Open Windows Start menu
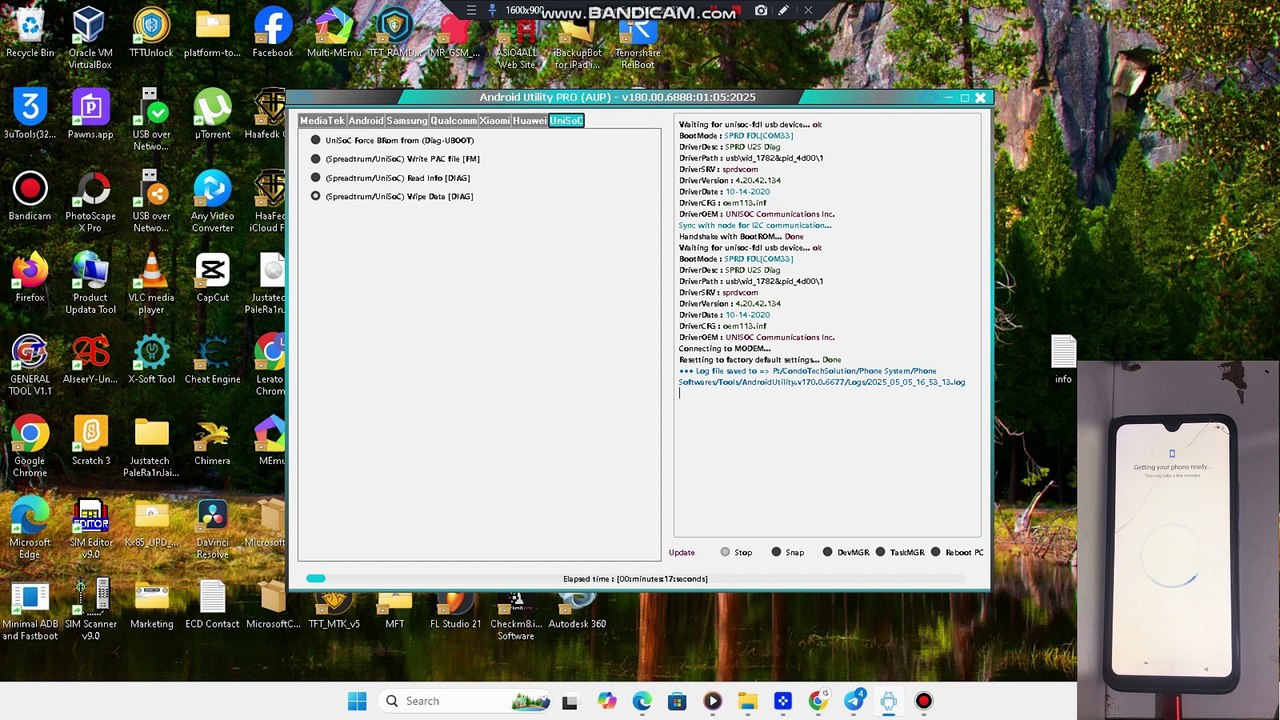Viewport: 1280px width, 720px height. (x=357, y=701)
